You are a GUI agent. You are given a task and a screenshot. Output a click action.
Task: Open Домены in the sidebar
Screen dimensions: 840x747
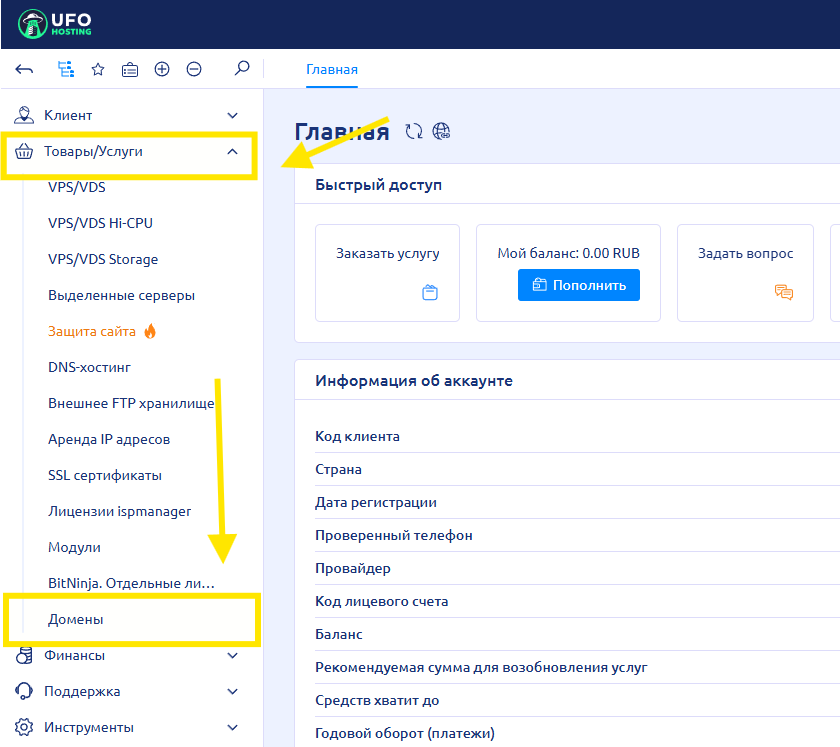76,620
